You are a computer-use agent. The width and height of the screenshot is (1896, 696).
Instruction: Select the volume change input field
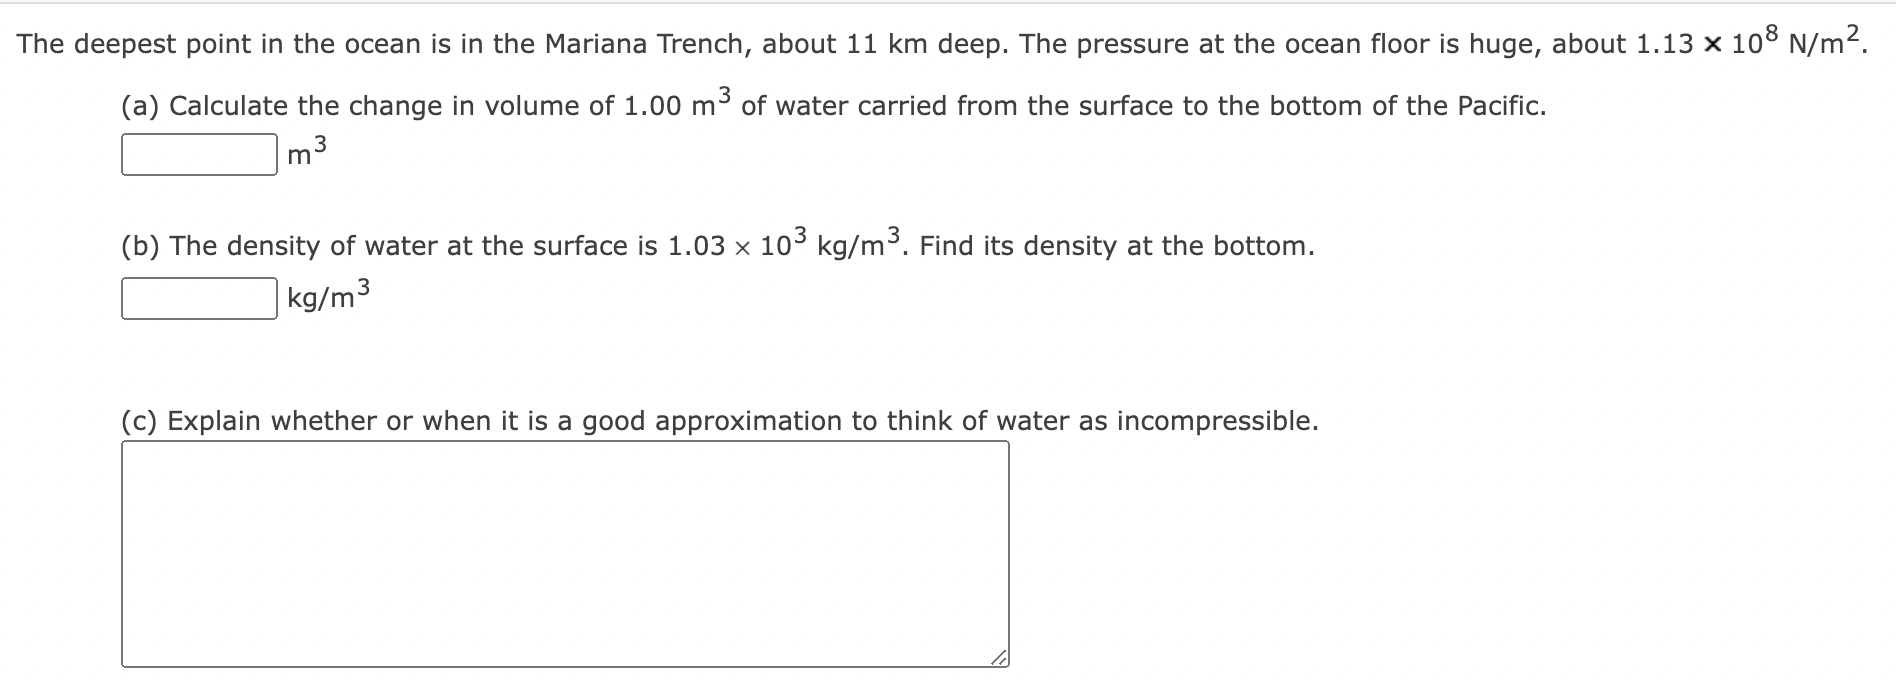click(x=197, y=153)
